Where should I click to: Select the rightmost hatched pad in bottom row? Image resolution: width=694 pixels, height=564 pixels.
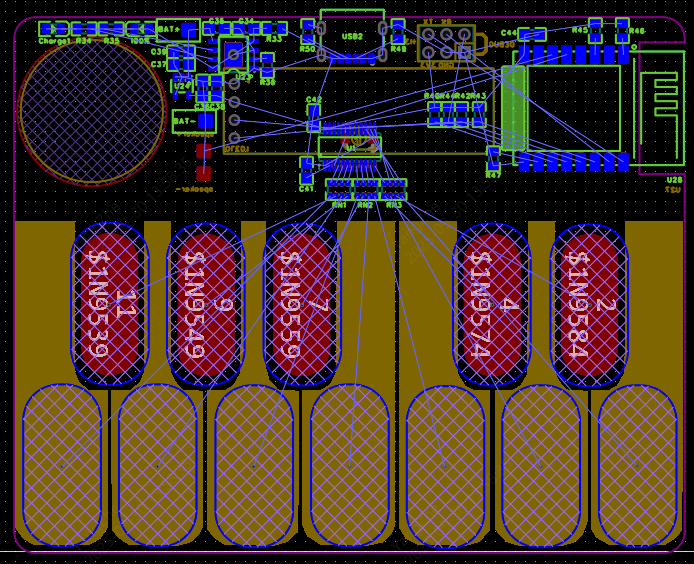(x=637, y=465)
